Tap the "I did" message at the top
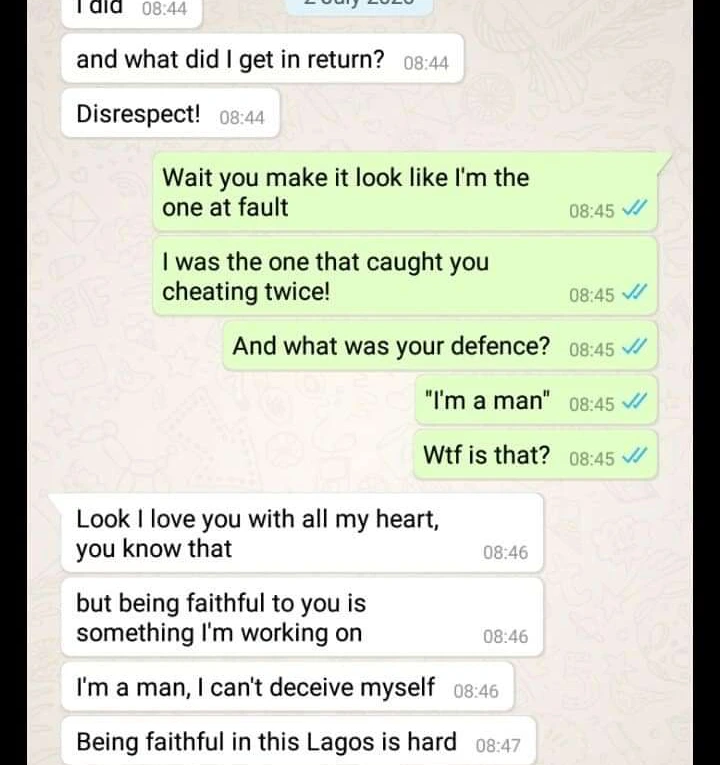720x765 pixels. 132,12
